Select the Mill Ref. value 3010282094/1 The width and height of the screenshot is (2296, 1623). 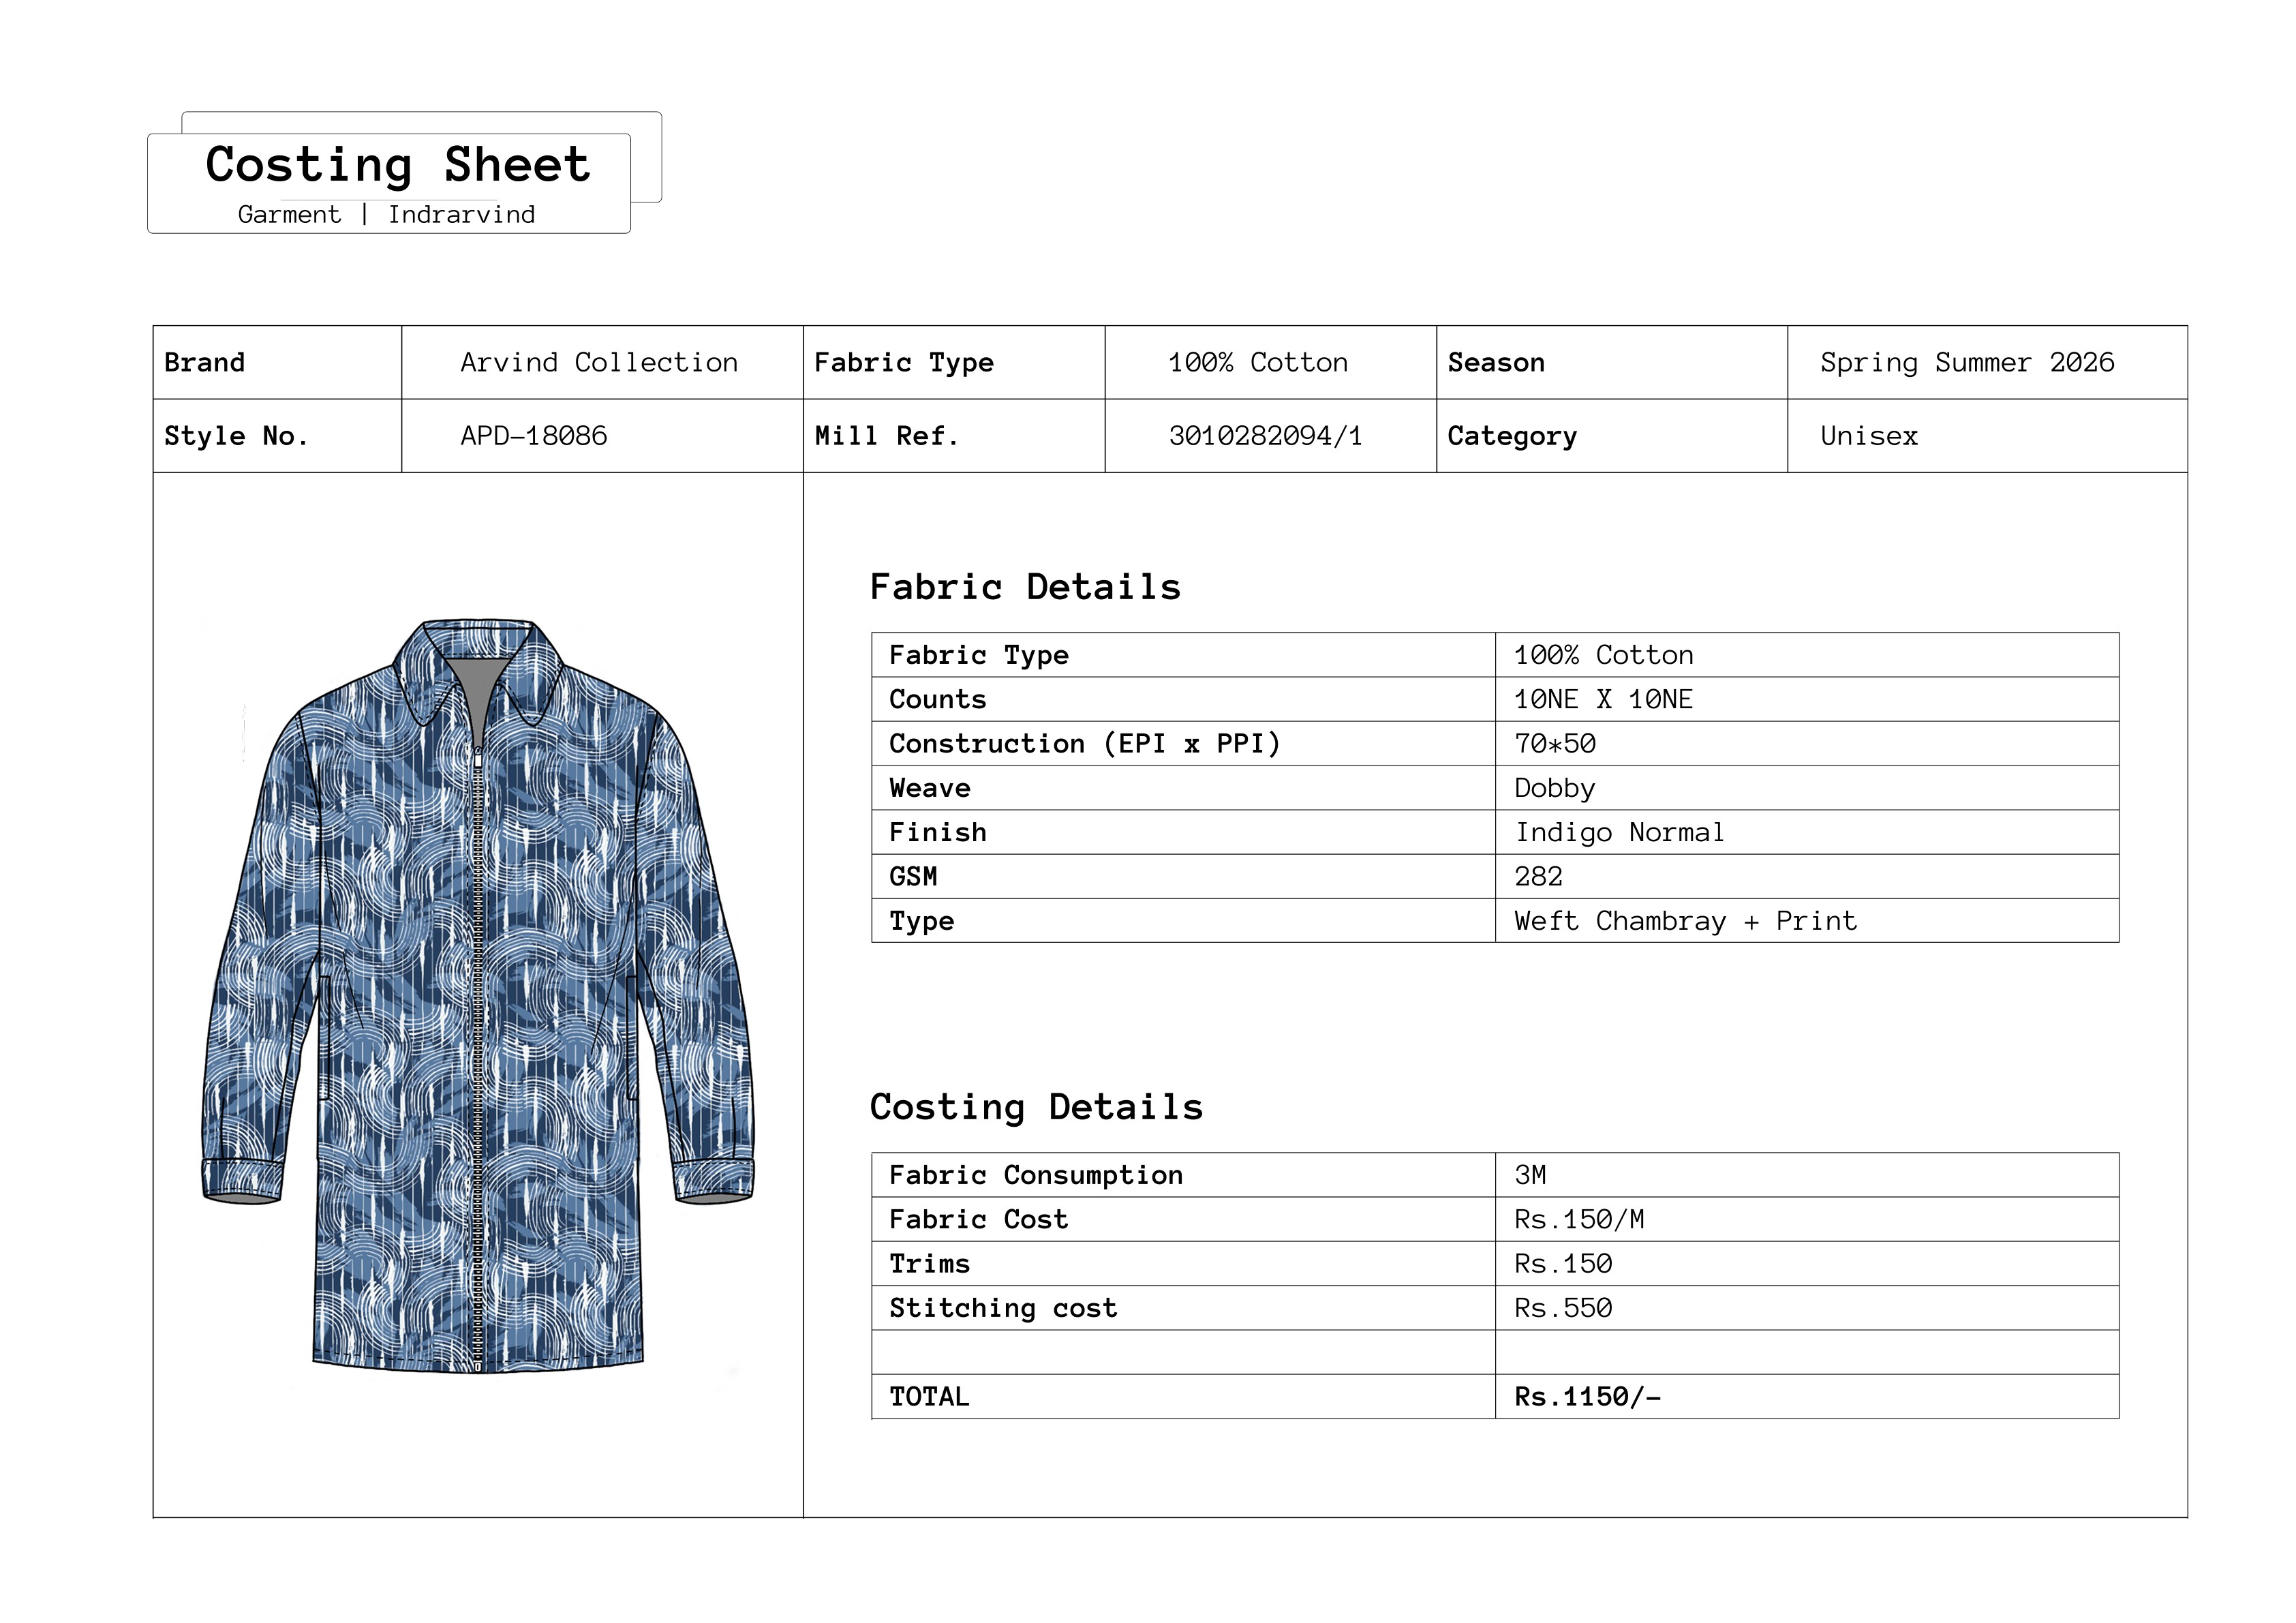[1265, 436]
